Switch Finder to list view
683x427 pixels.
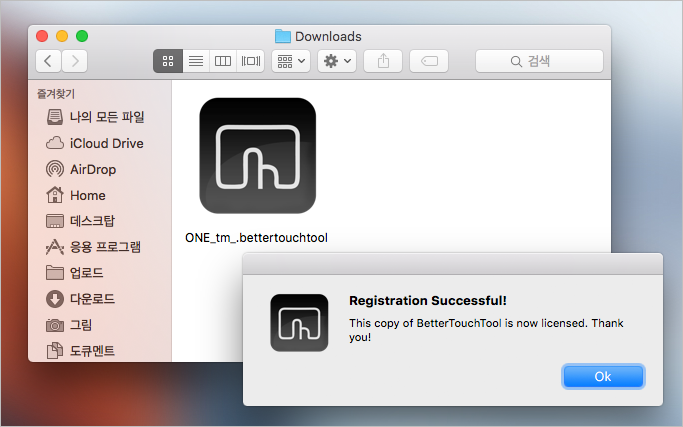click(196, 61)
